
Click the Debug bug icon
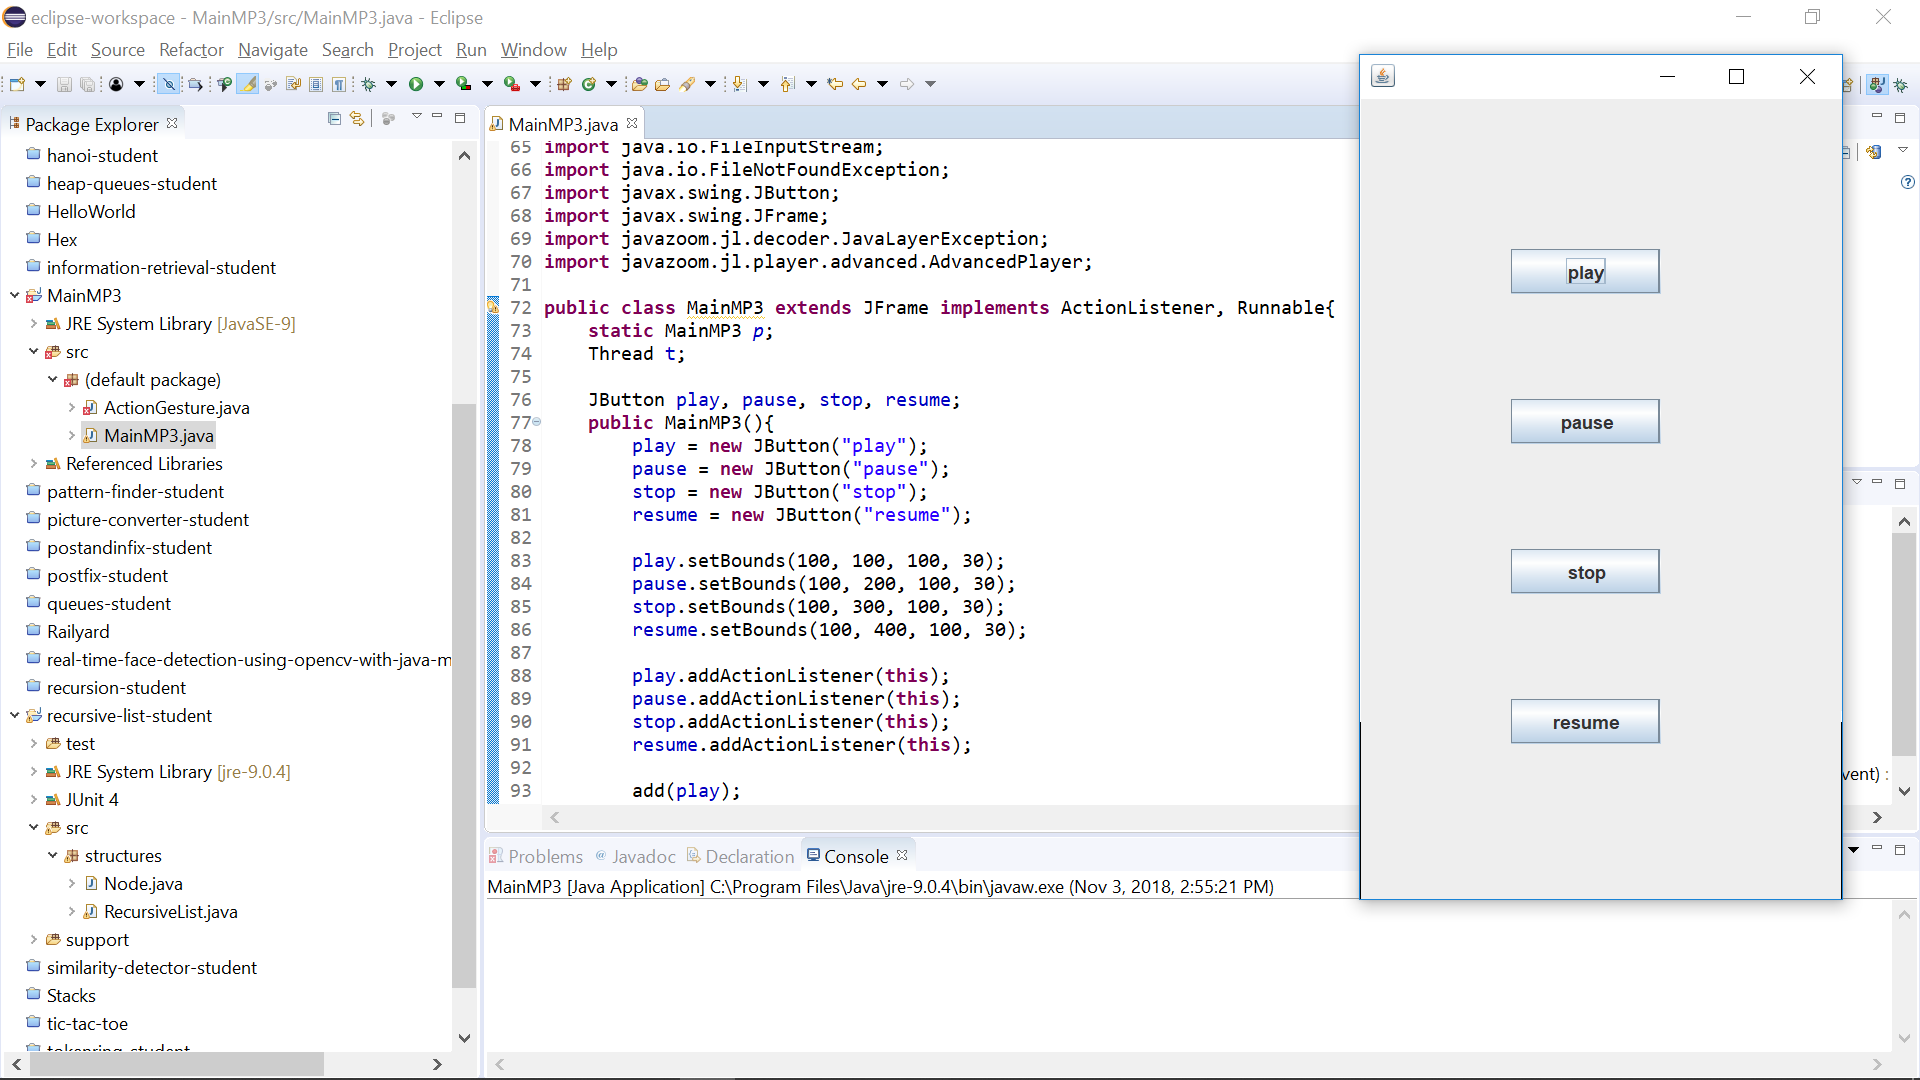point(369,84)
